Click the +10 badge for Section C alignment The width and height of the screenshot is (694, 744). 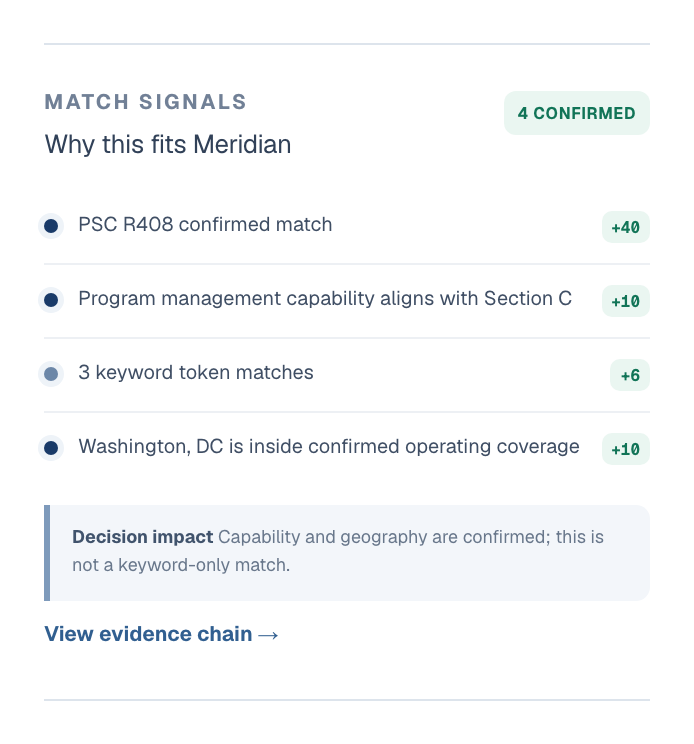625,301
